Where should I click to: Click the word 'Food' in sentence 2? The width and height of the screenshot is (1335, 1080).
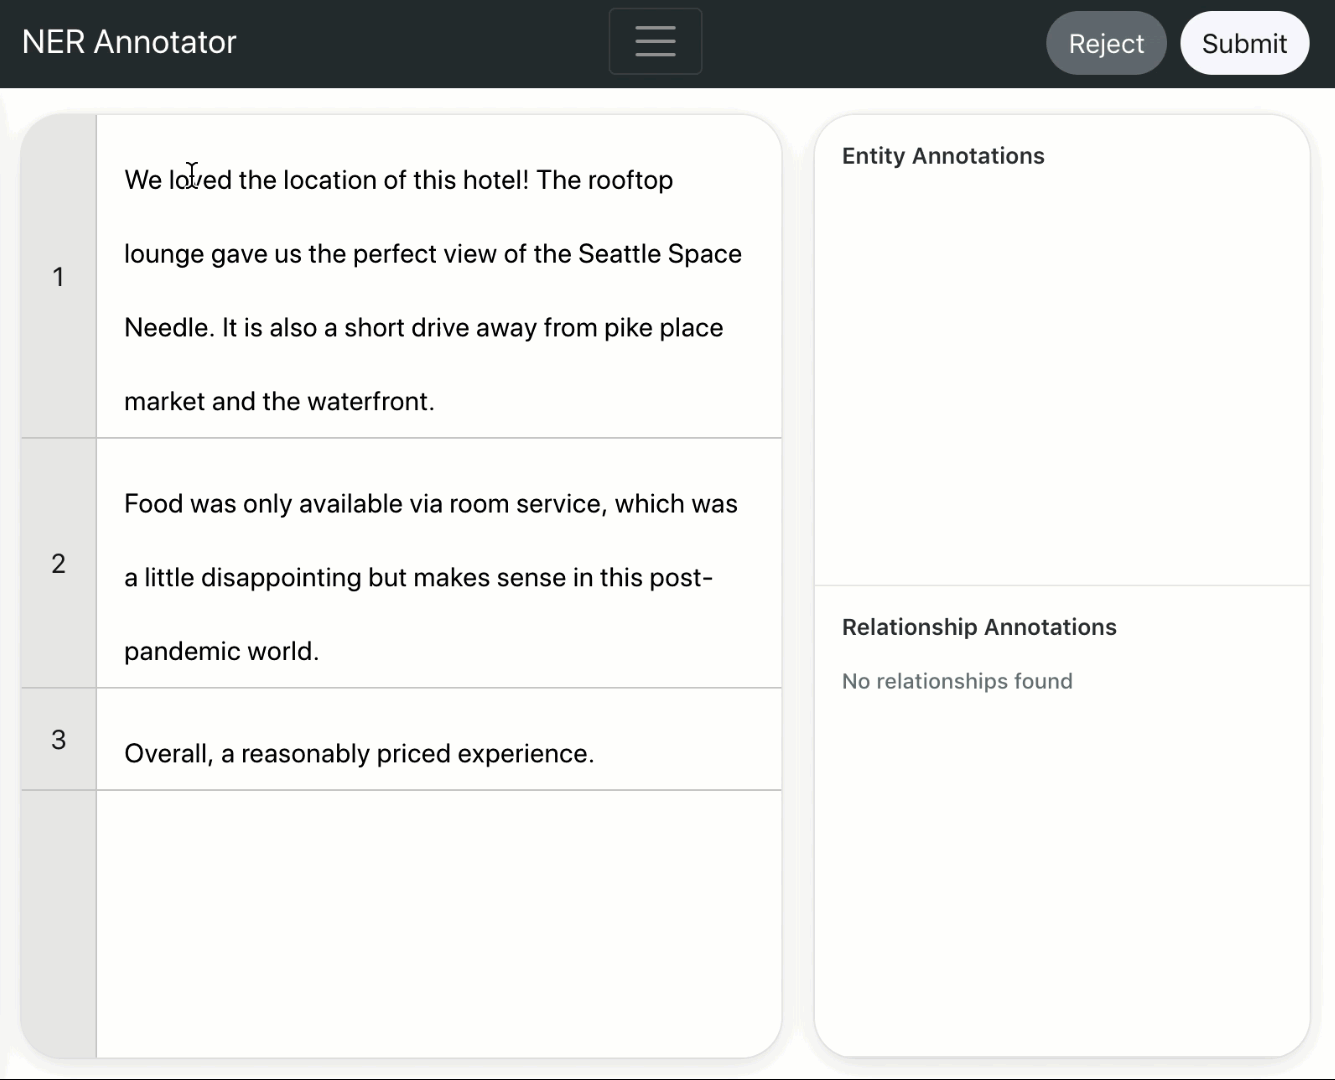[151, 504]
